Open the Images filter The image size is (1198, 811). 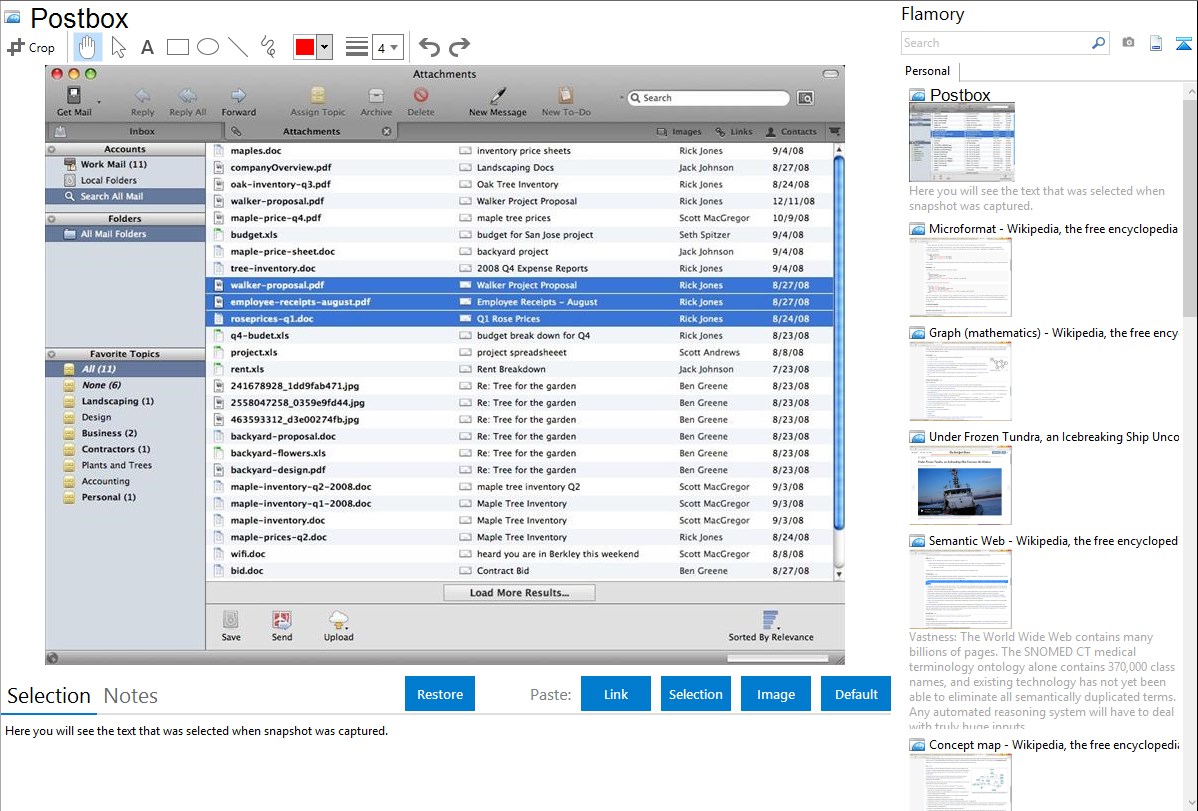click(678, 131)
